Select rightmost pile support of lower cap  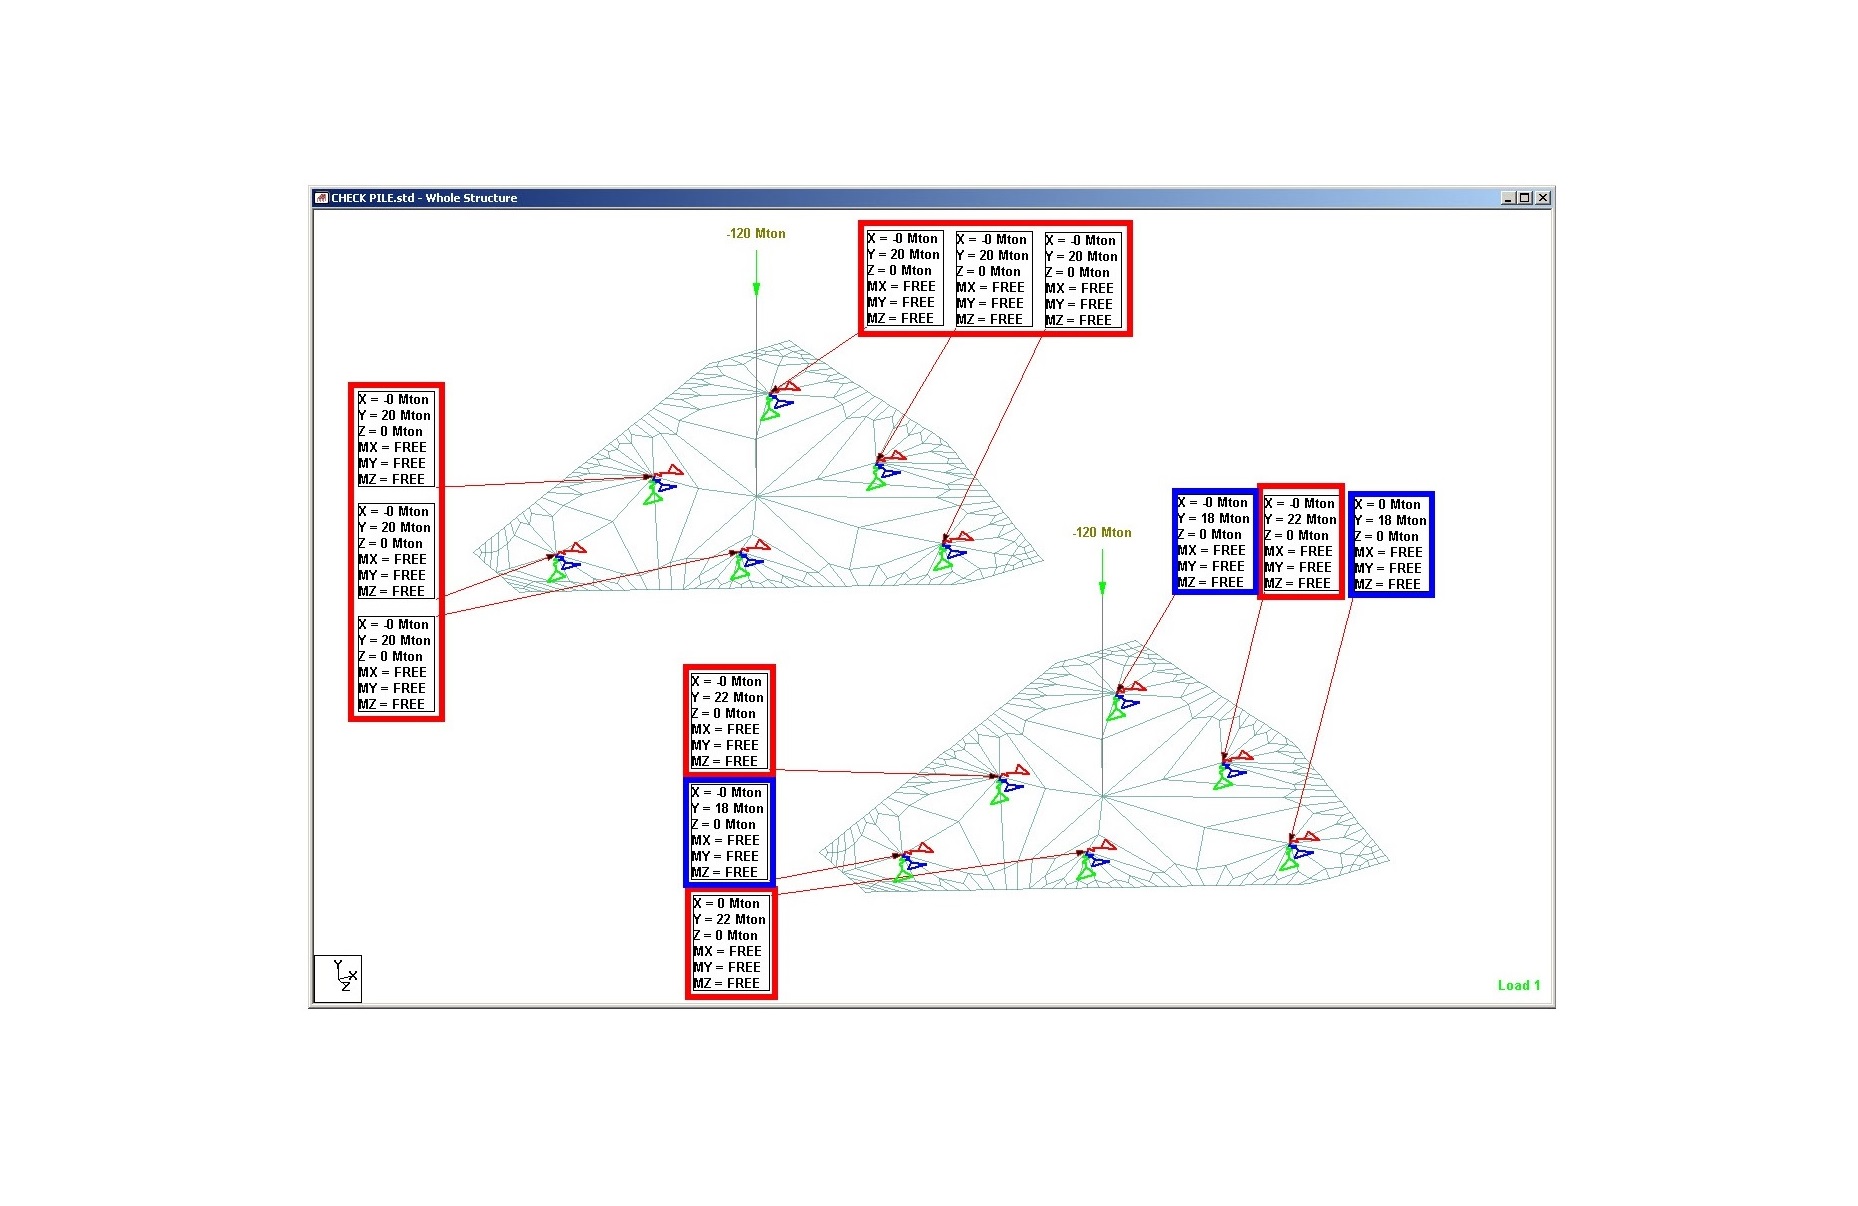click(x=1297, y=850)
